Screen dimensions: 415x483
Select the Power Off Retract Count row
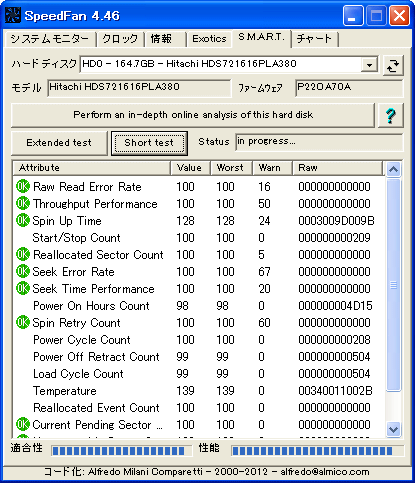point(199,357)
